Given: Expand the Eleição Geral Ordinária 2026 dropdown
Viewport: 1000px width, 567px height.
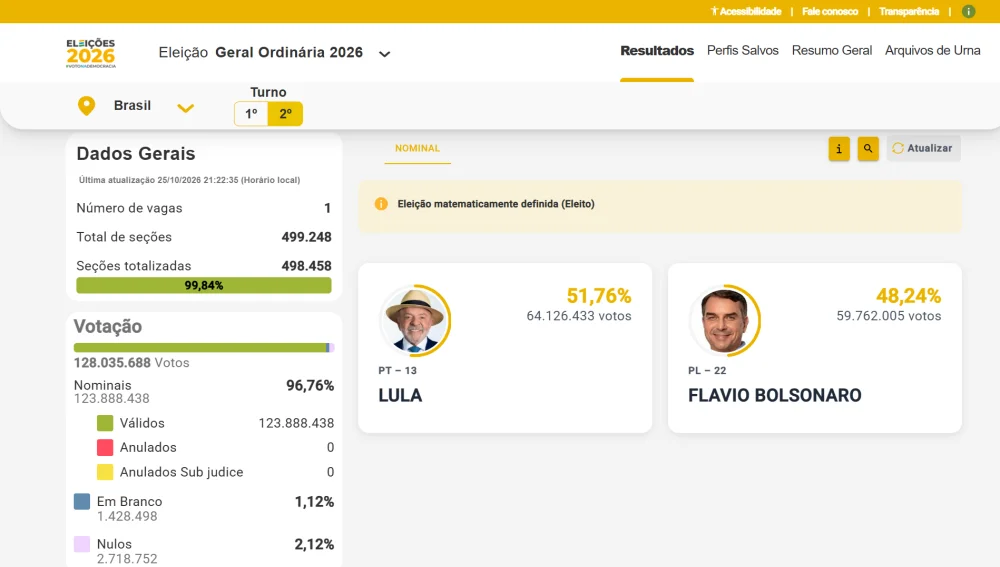Looking at the screenshot, I should [x=384, y=54].
